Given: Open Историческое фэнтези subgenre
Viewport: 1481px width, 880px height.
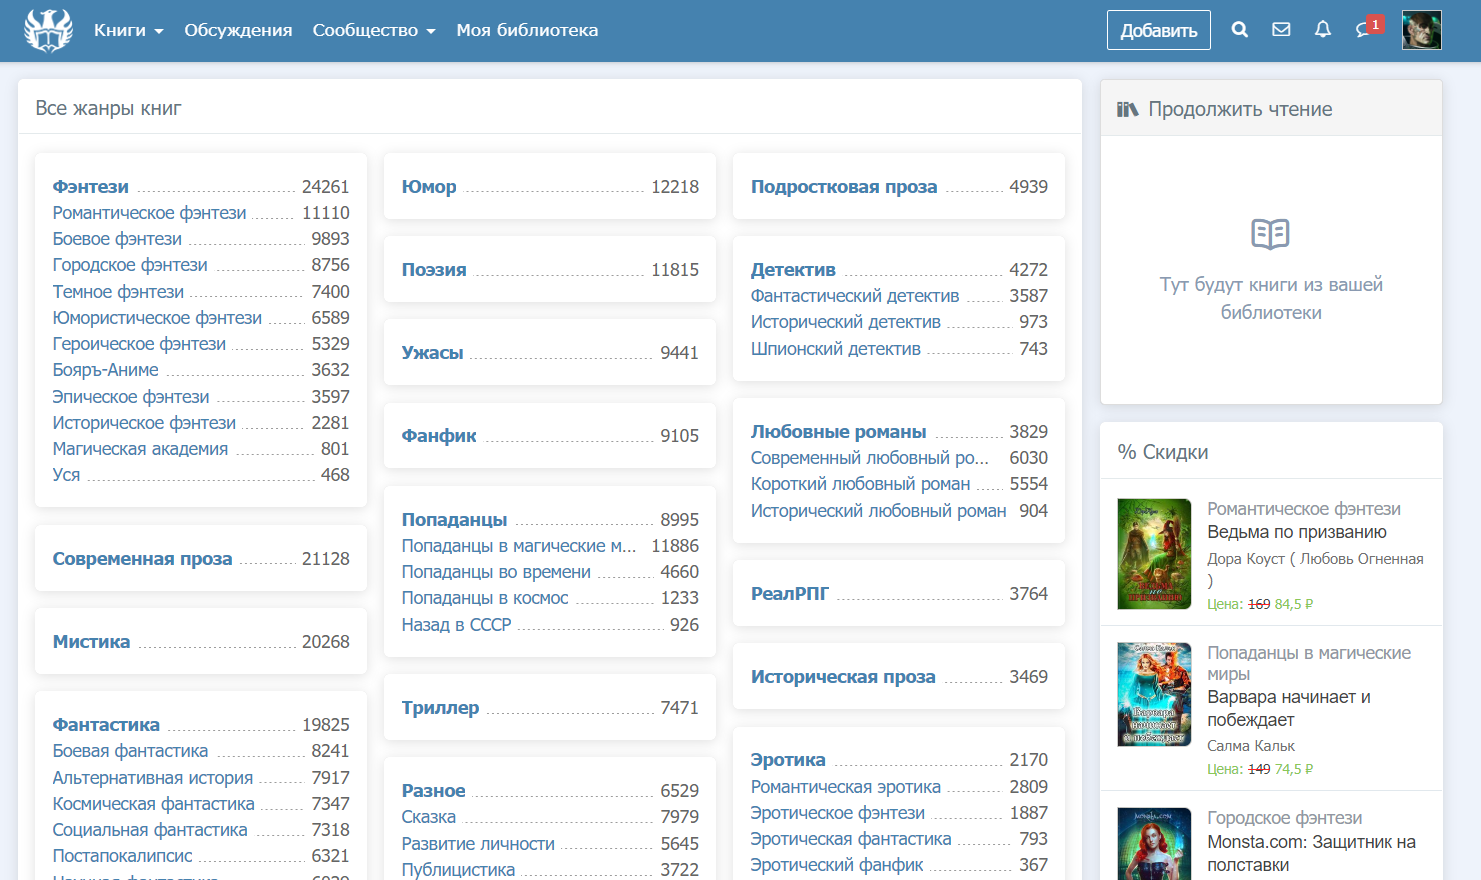Looking at the screenshot, I should (x=144, y=423).
